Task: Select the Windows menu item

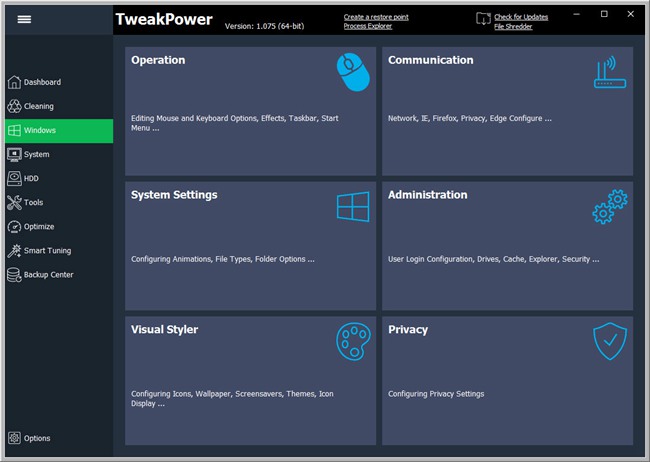Action: pyautogui.click(x=59, y=131)
